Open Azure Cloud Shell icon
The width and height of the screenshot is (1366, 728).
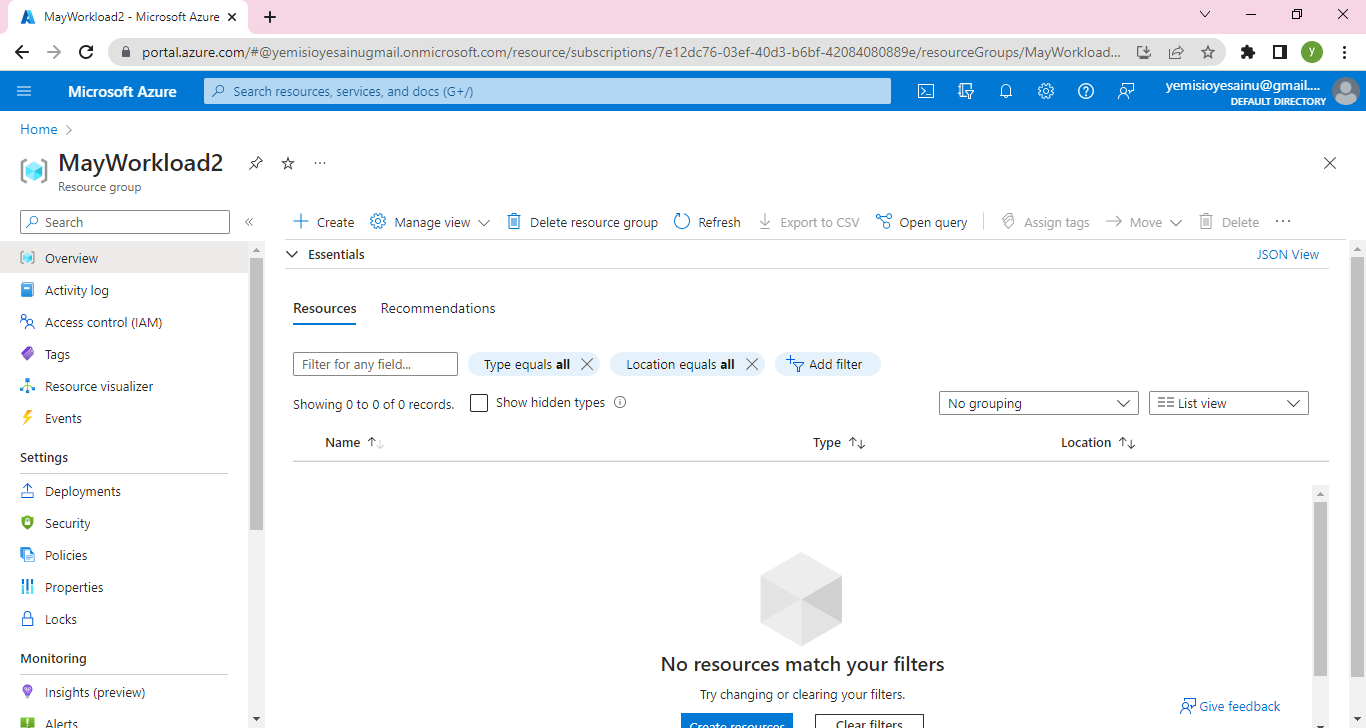pyautogui.click(x=926, y=91)
